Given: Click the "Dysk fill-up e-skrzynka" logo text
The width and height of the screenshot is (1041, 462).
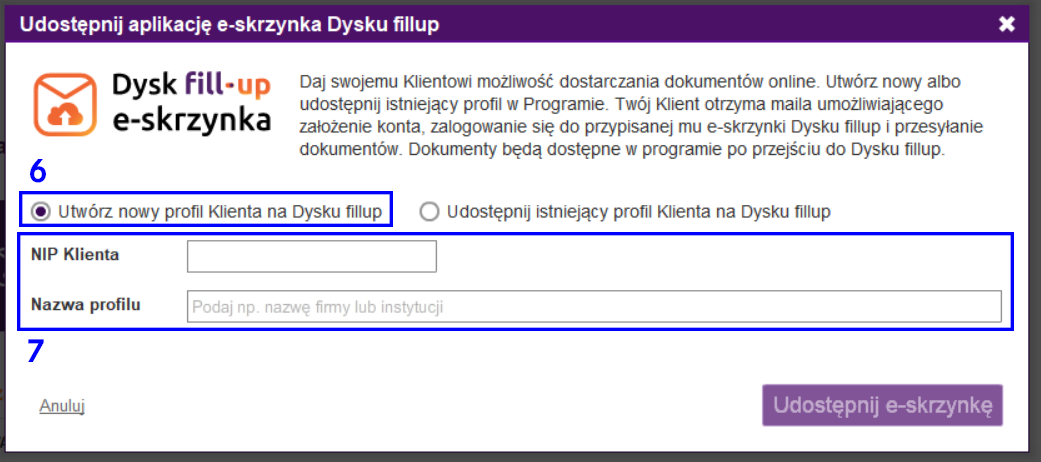Looking at the screenshot, I should coord(191,103).
